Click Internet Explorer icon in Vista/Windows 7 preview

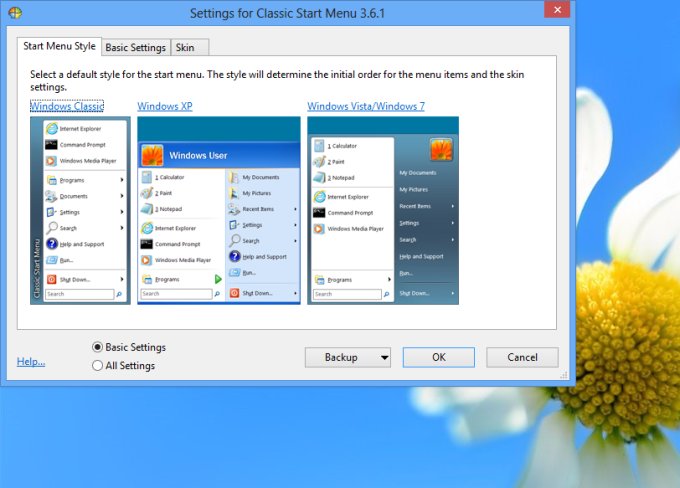[320, 197]
